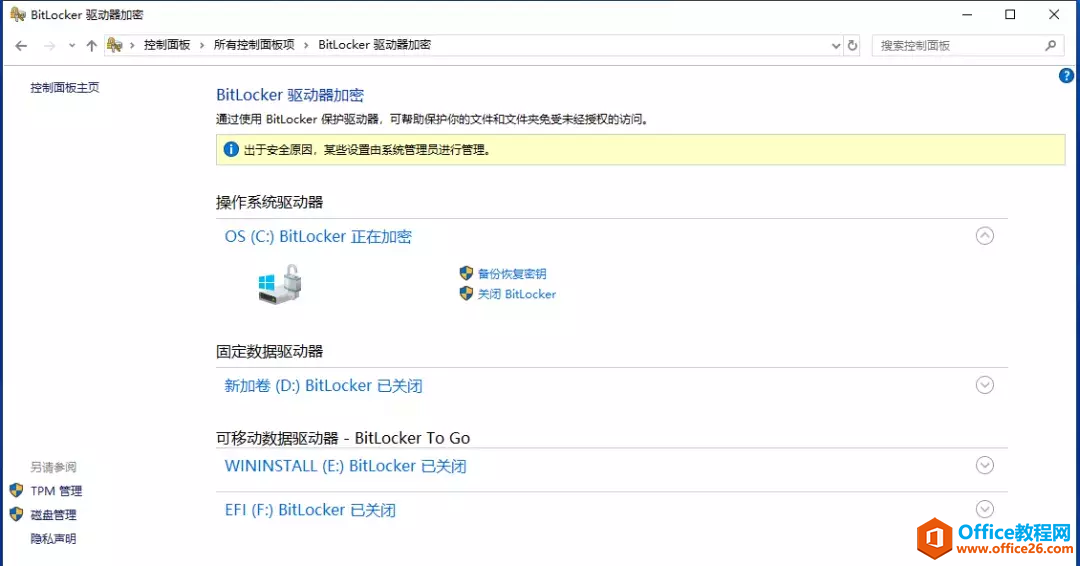Expand EFI (F:) drive section
The width and height of the screenshot is (1080, 566).
[985, 509]
